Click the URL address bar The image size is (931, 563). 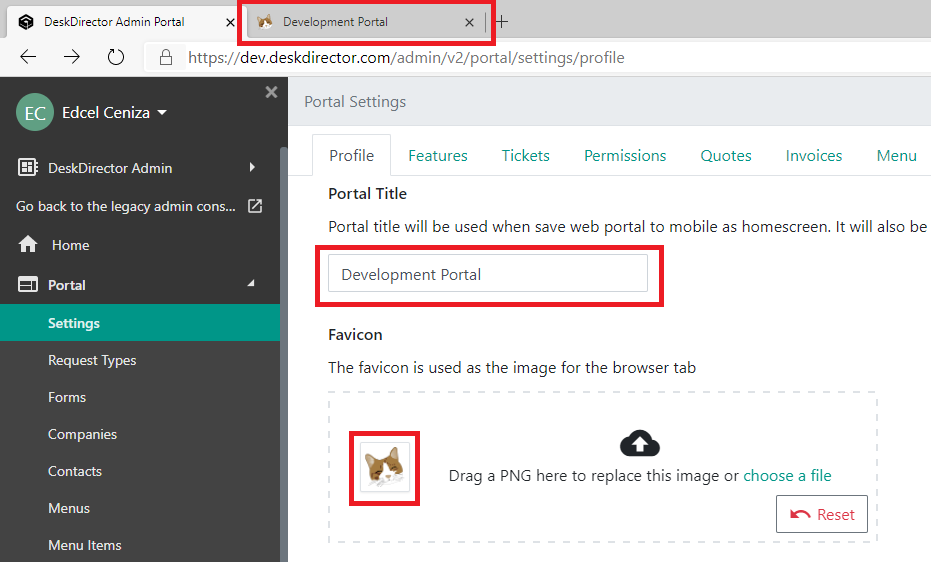pyautogui.click(x=406, y=58)
